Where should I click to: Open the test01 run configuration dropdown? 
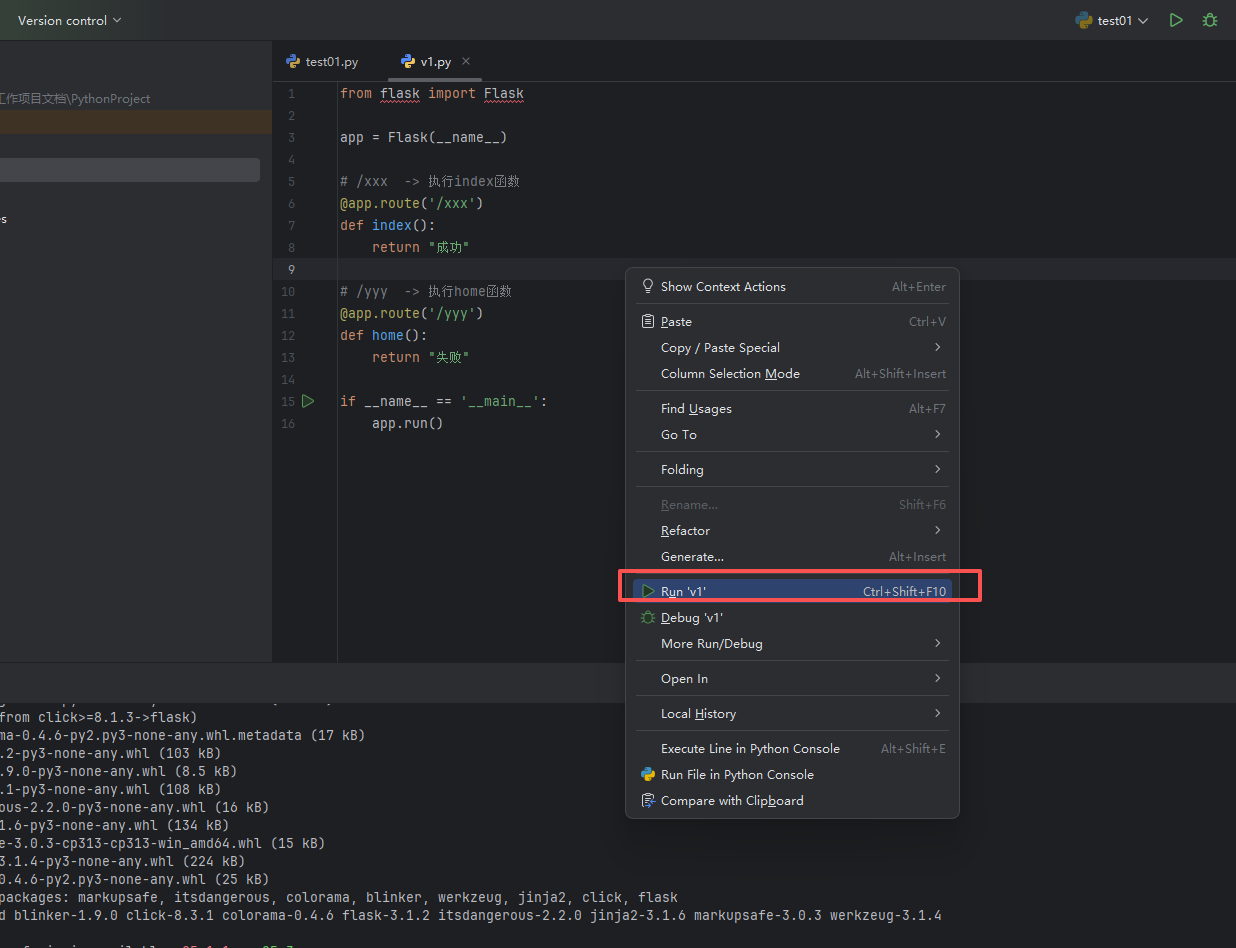click(1111, 20)
